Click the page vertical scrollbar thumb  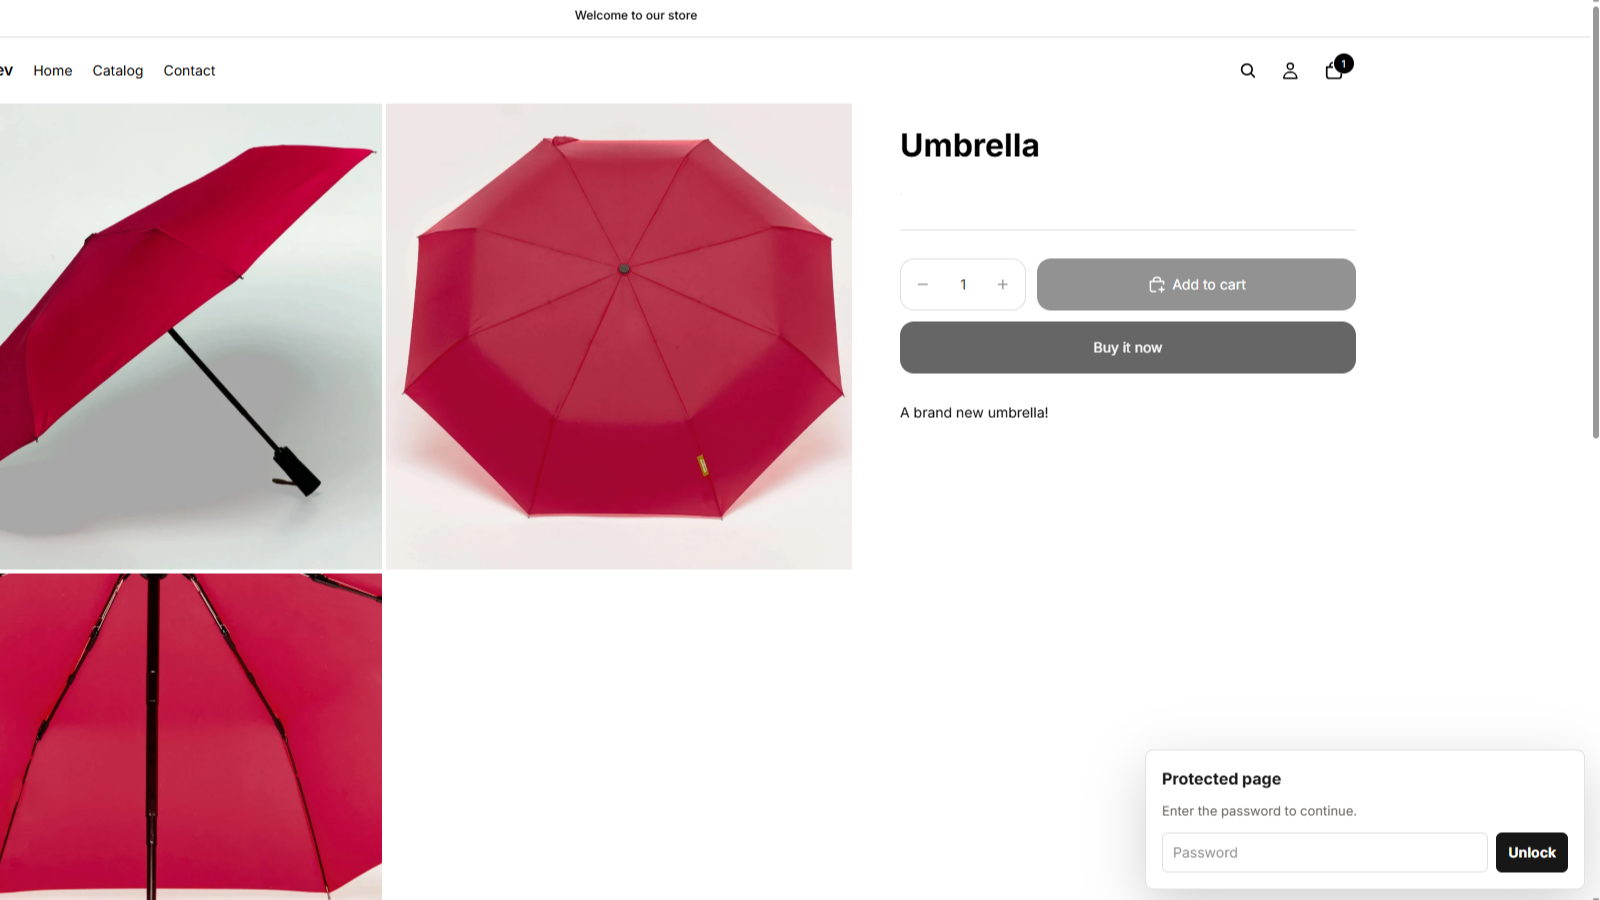coord(1595,220)
